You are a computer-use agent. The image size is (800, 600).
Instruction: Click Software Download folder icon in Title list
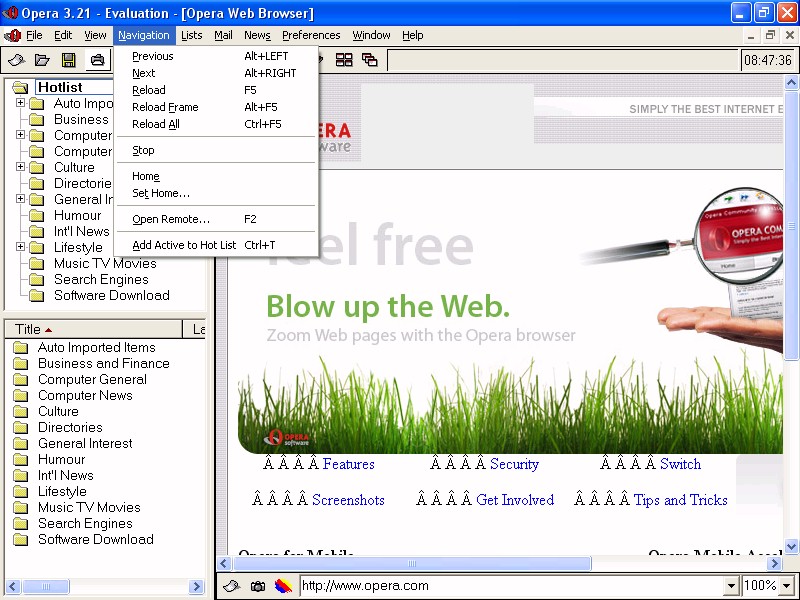(x=20, y=539)
